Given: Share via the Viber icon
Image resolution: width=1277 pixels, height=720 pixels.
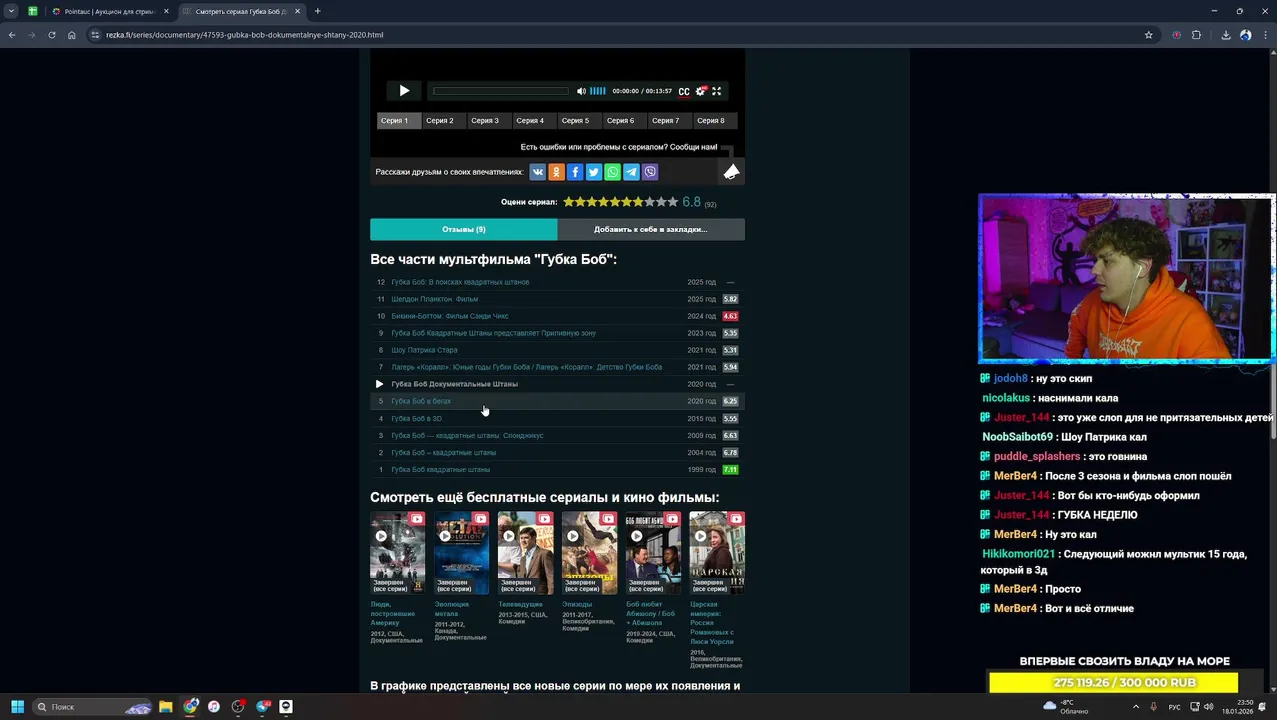Looking at the screenshot, I should (x=650, y=172).
